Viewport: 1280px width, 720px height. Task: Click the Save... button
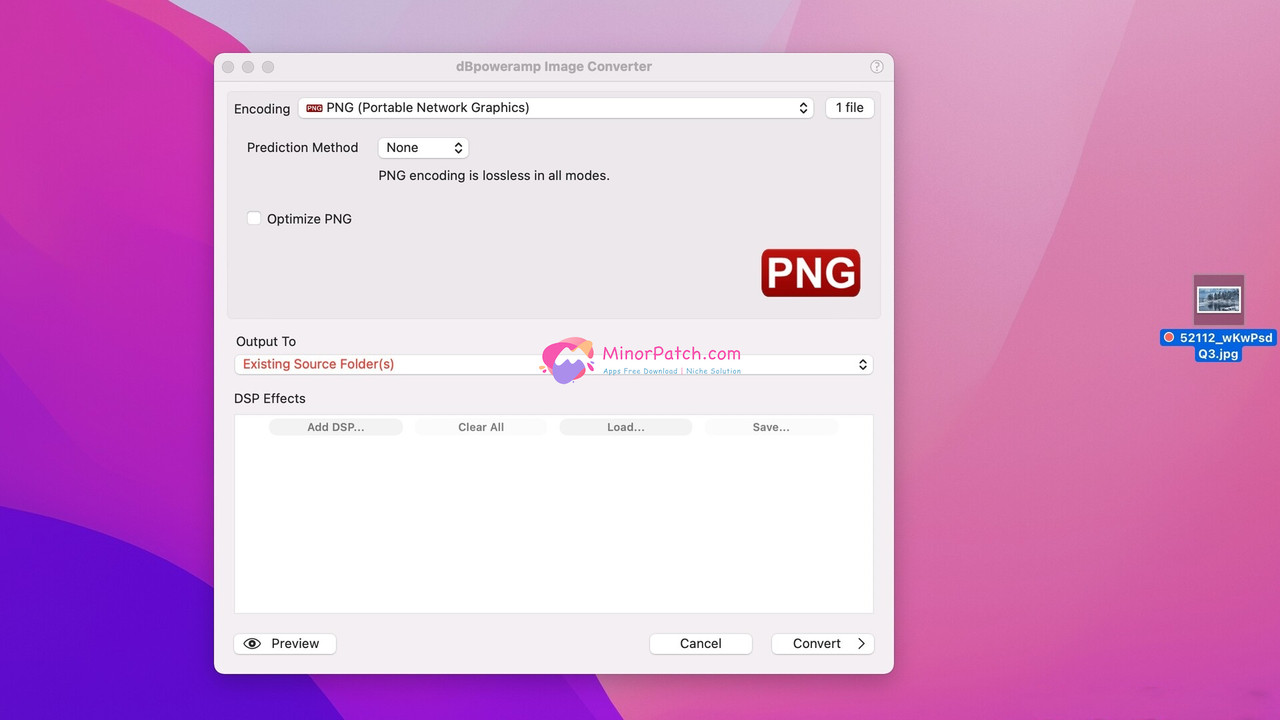click(x=771, y=427)
